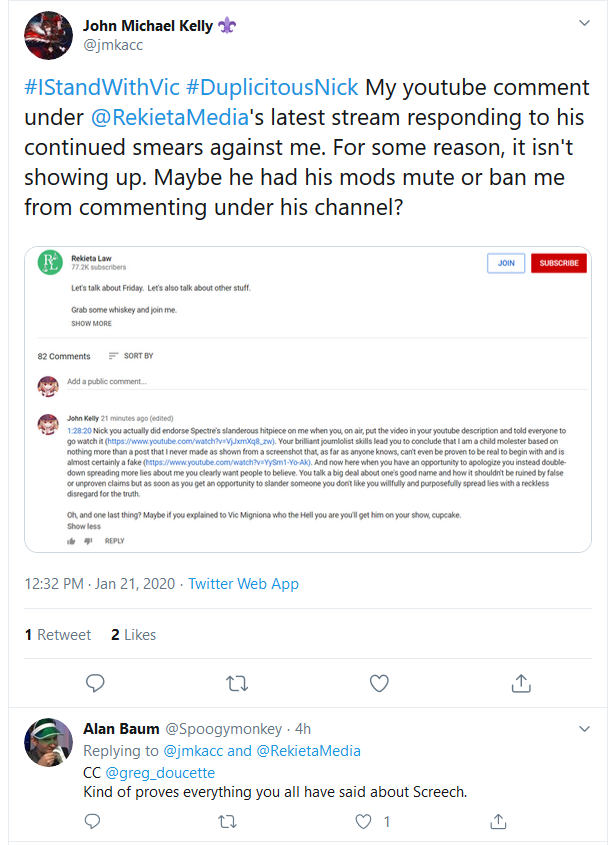Open the #DuplicitousNick hashtag
610x845 pixels.
[272, 87]
